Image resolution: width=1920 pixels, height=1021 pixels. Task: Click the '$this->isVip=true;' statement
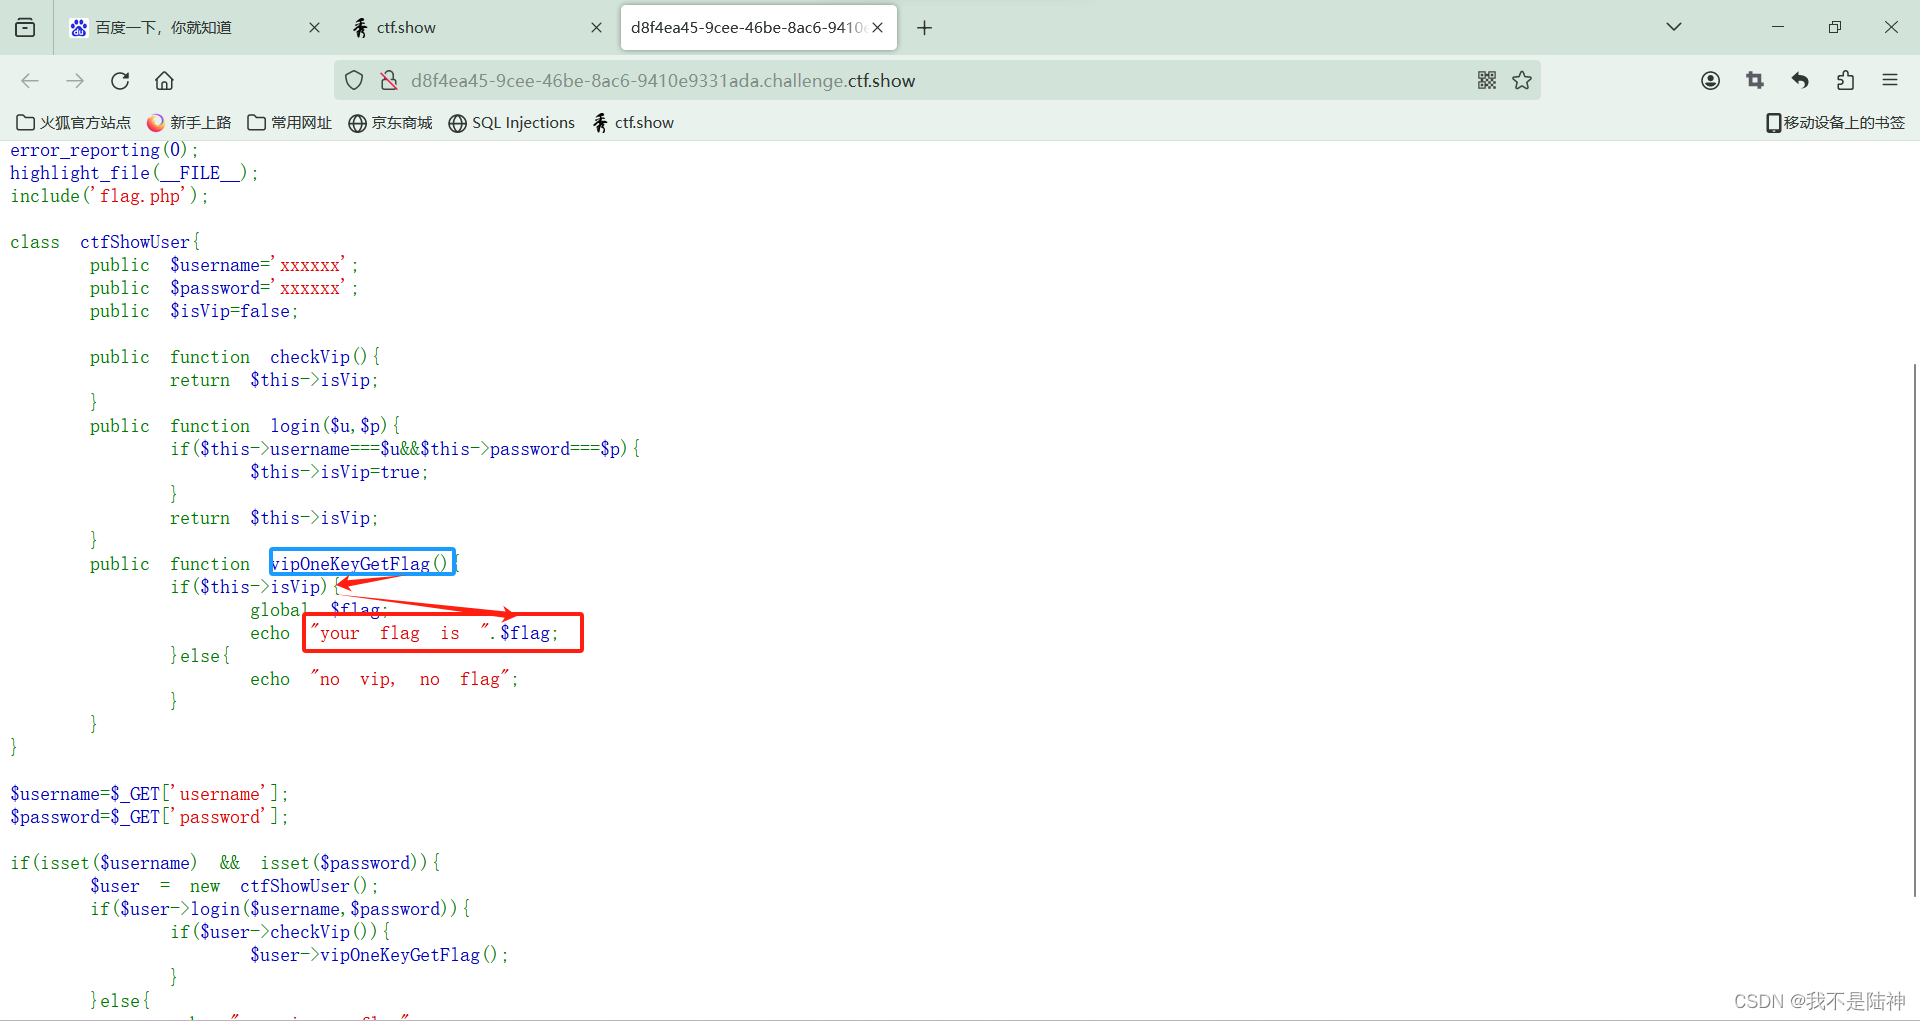[339, 472]
